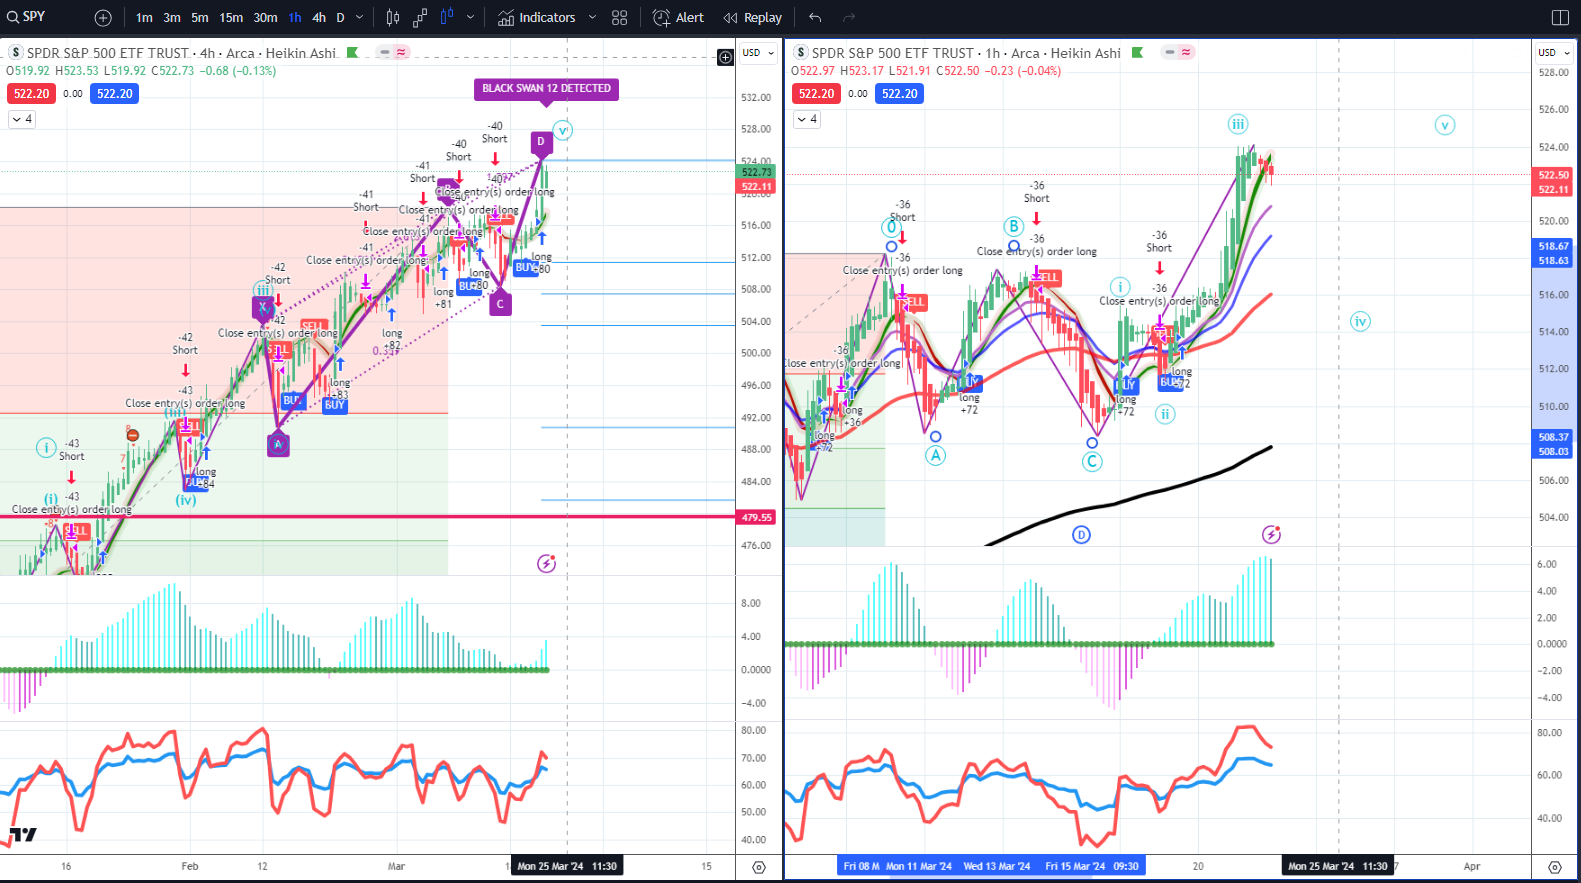Viewport: 1581px width, 883px height.
Task: Select the purple C pattern marker on 4h chart
Action: 500,304
